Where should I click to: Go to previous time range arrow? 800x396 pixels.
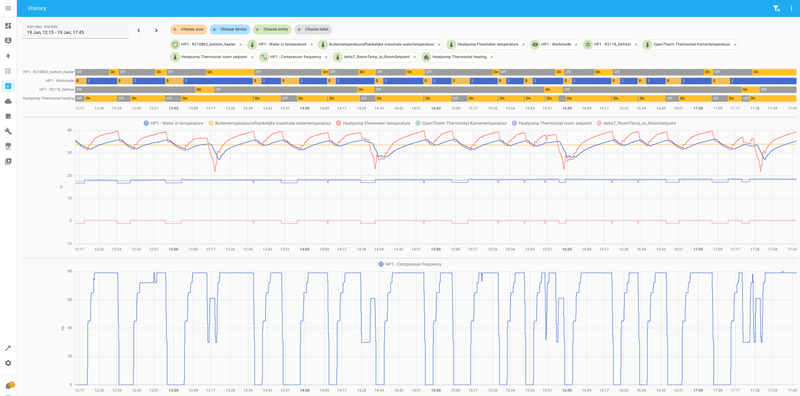pos(139,31)
